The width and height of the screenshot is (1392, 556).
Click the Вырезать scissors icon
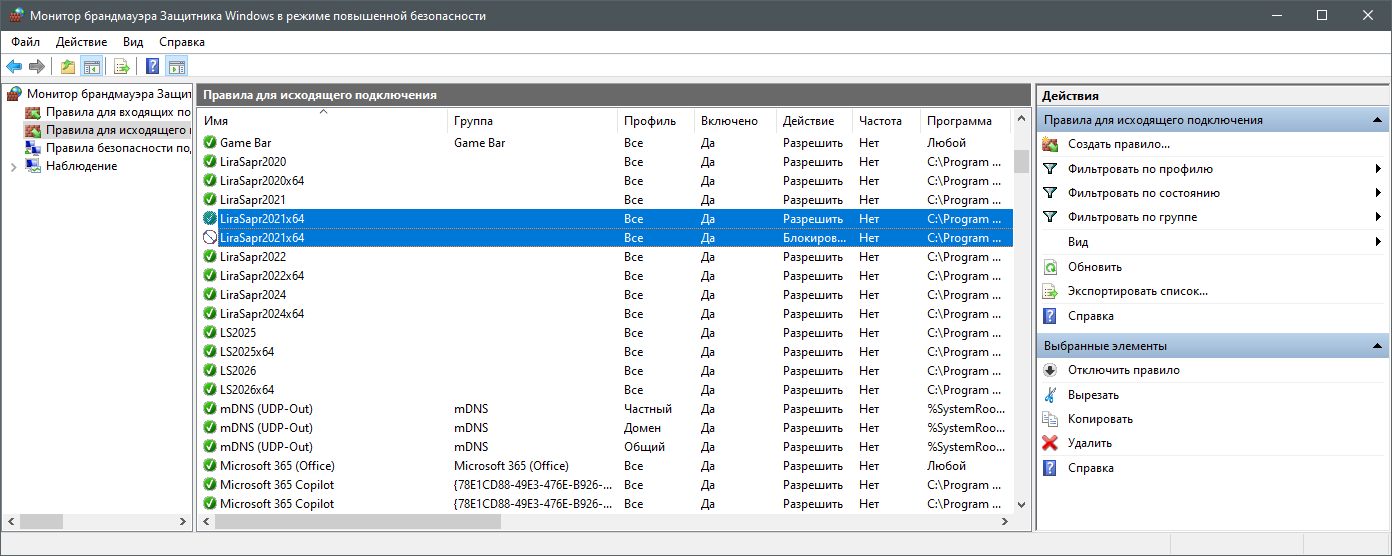coord(1050,394)
